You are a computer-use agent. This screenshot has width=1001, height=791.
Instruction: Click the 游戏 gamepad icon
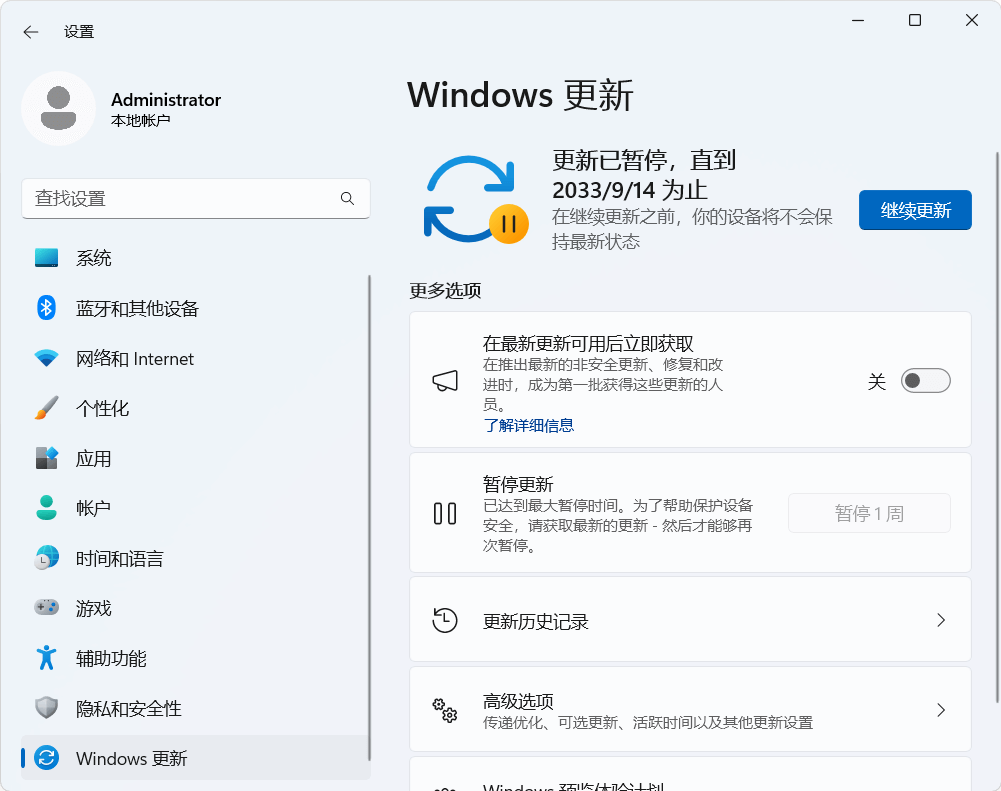click(47, 607)
